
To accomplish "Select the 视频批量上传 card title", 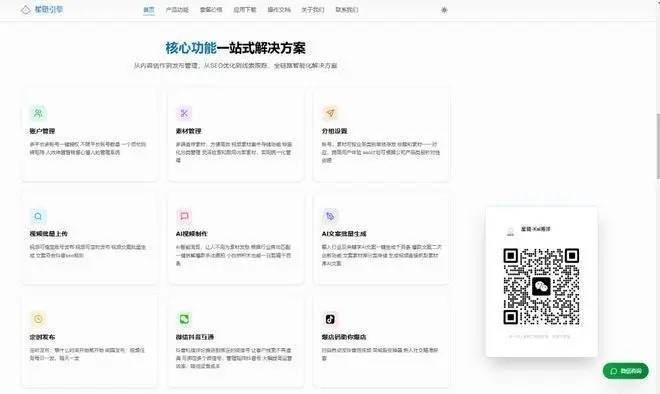I will [x=48, y=234].
